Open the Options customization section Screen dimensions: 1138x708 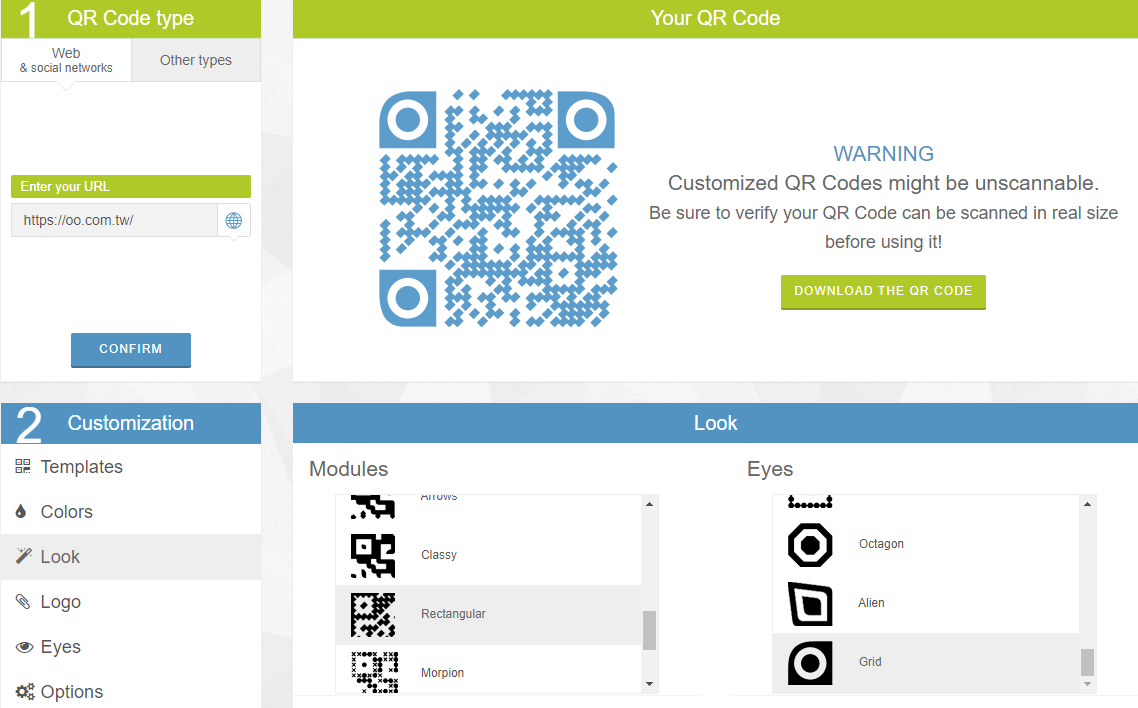coord(131,691)
